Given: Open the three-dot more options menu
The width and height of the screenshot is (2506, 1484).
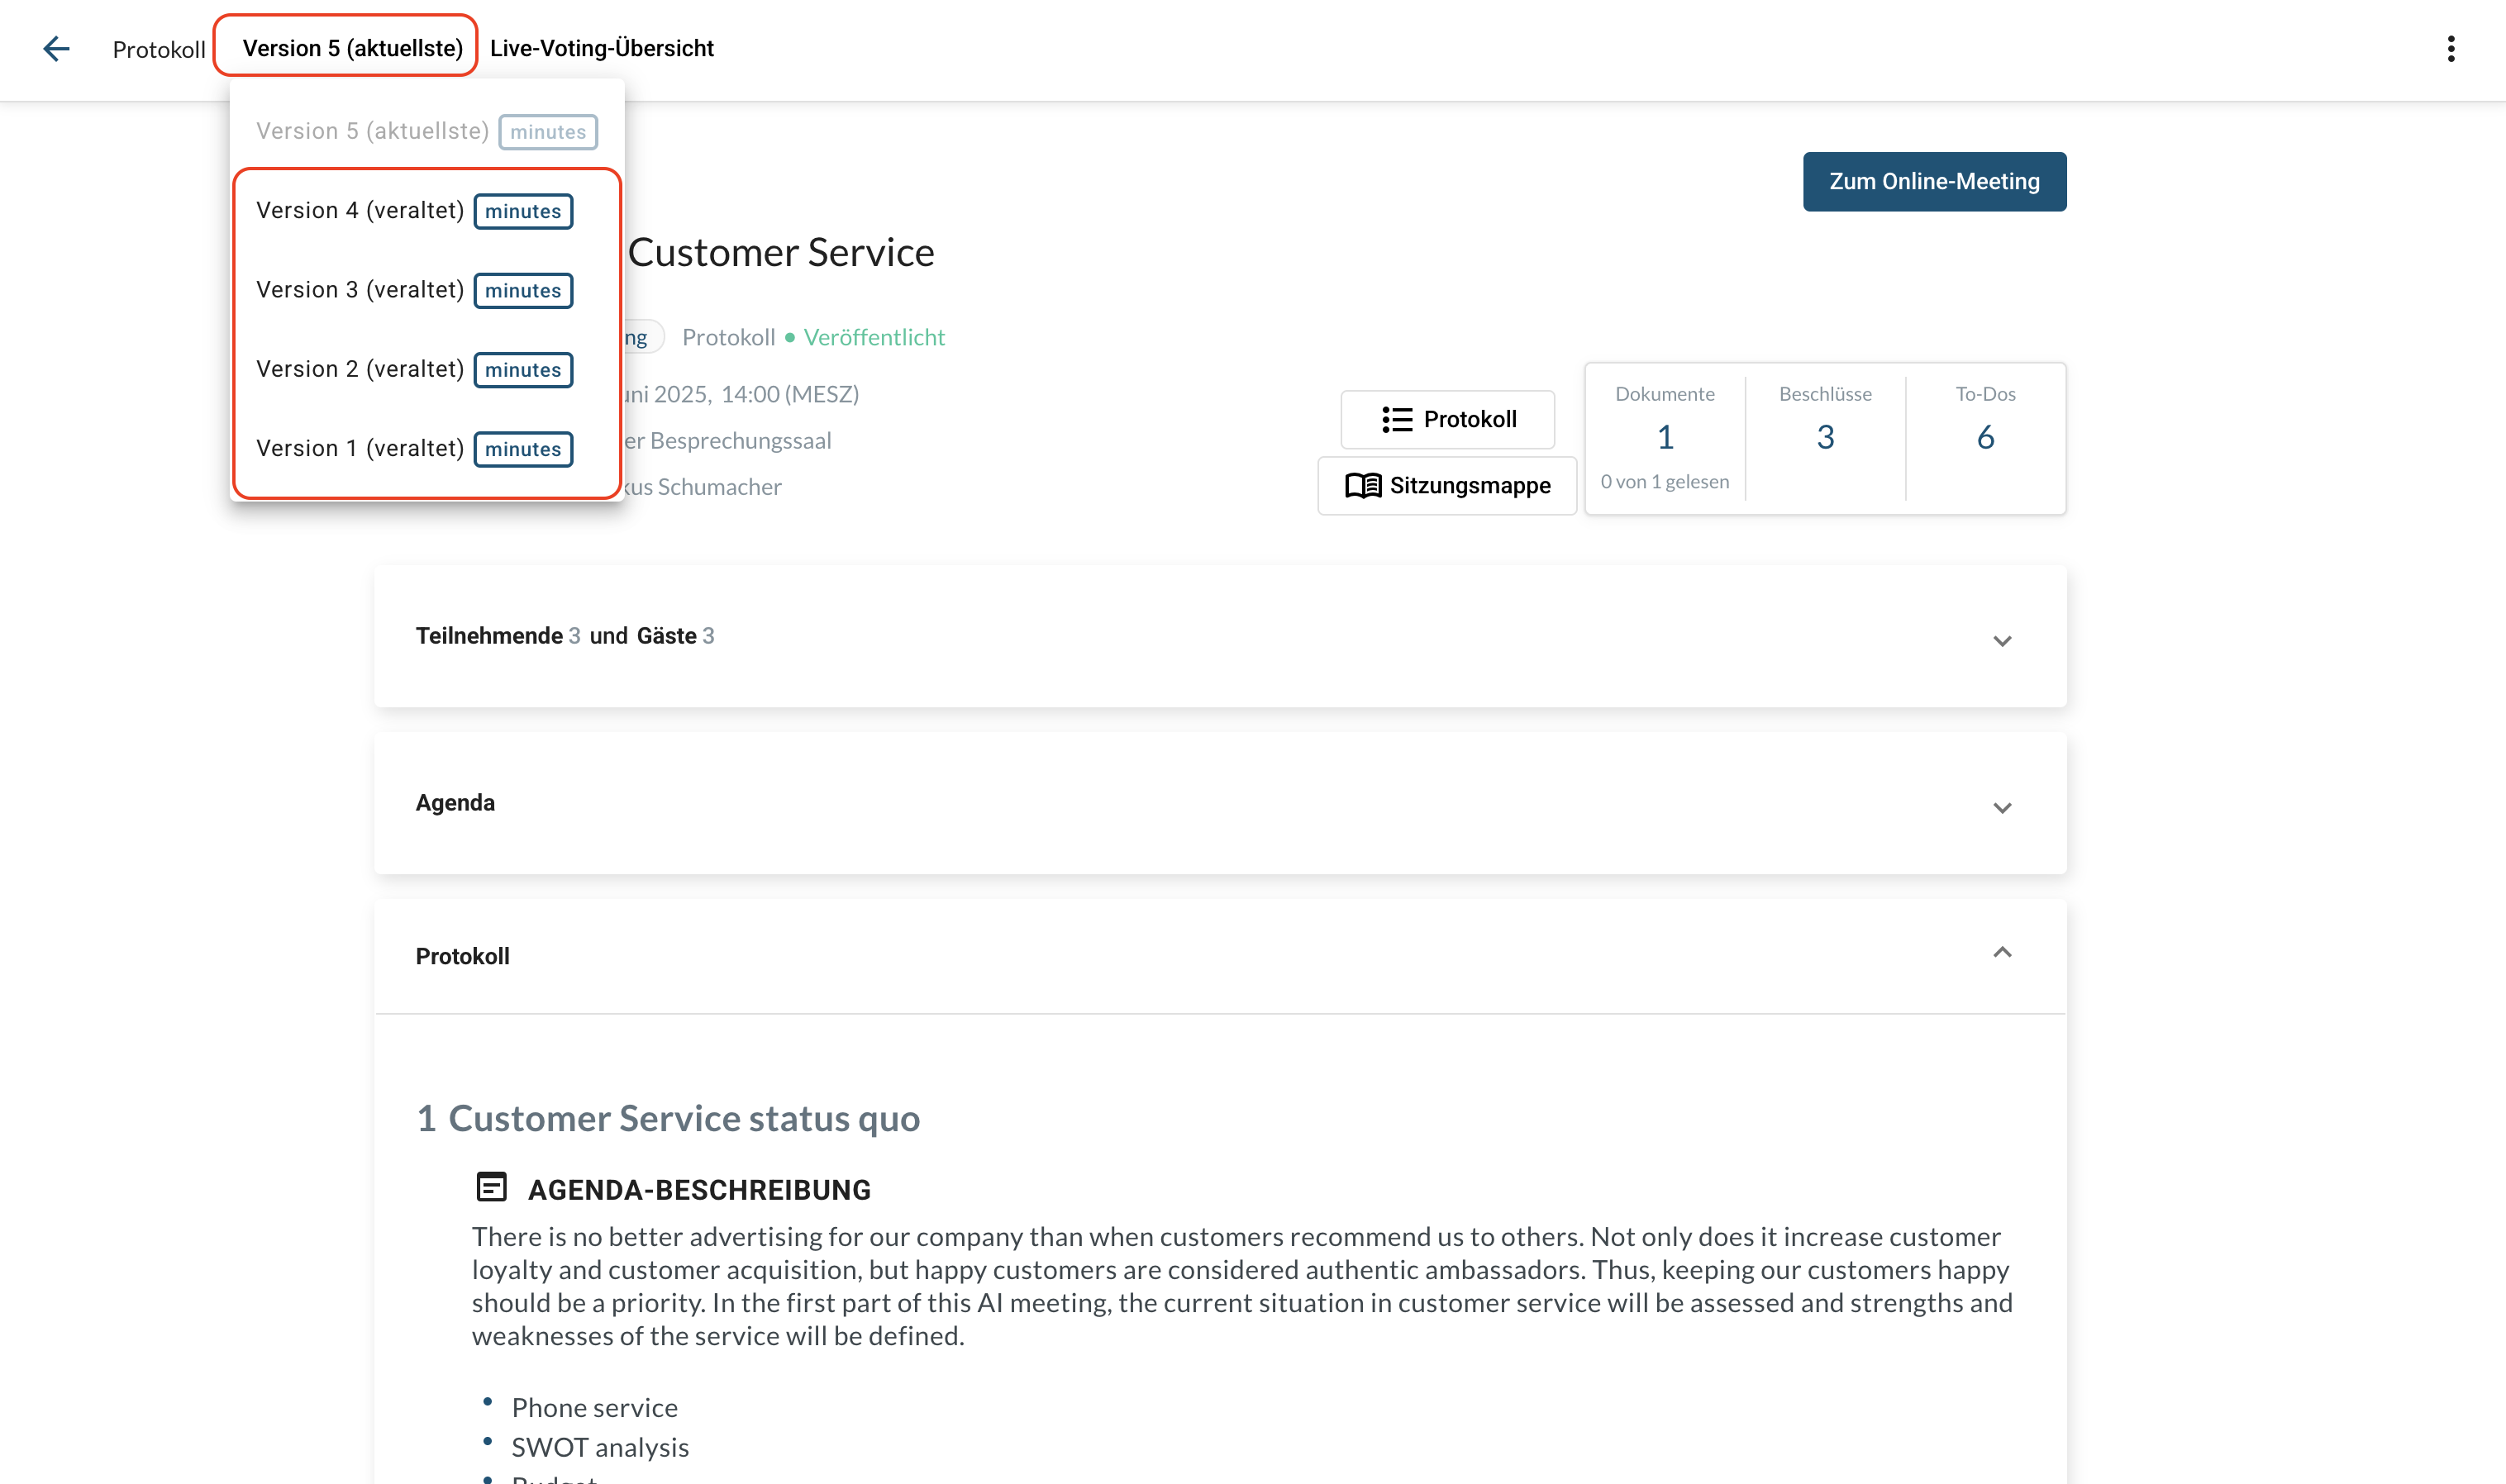Looking at the screenshot, I should (x=2450, y=49).
